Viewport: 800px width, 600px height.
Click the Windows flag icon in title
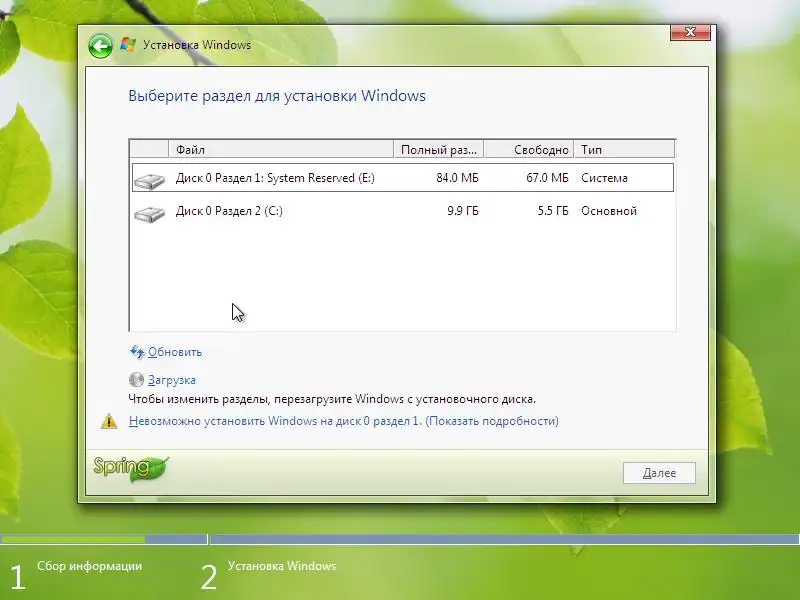click(x=128, y=45)
